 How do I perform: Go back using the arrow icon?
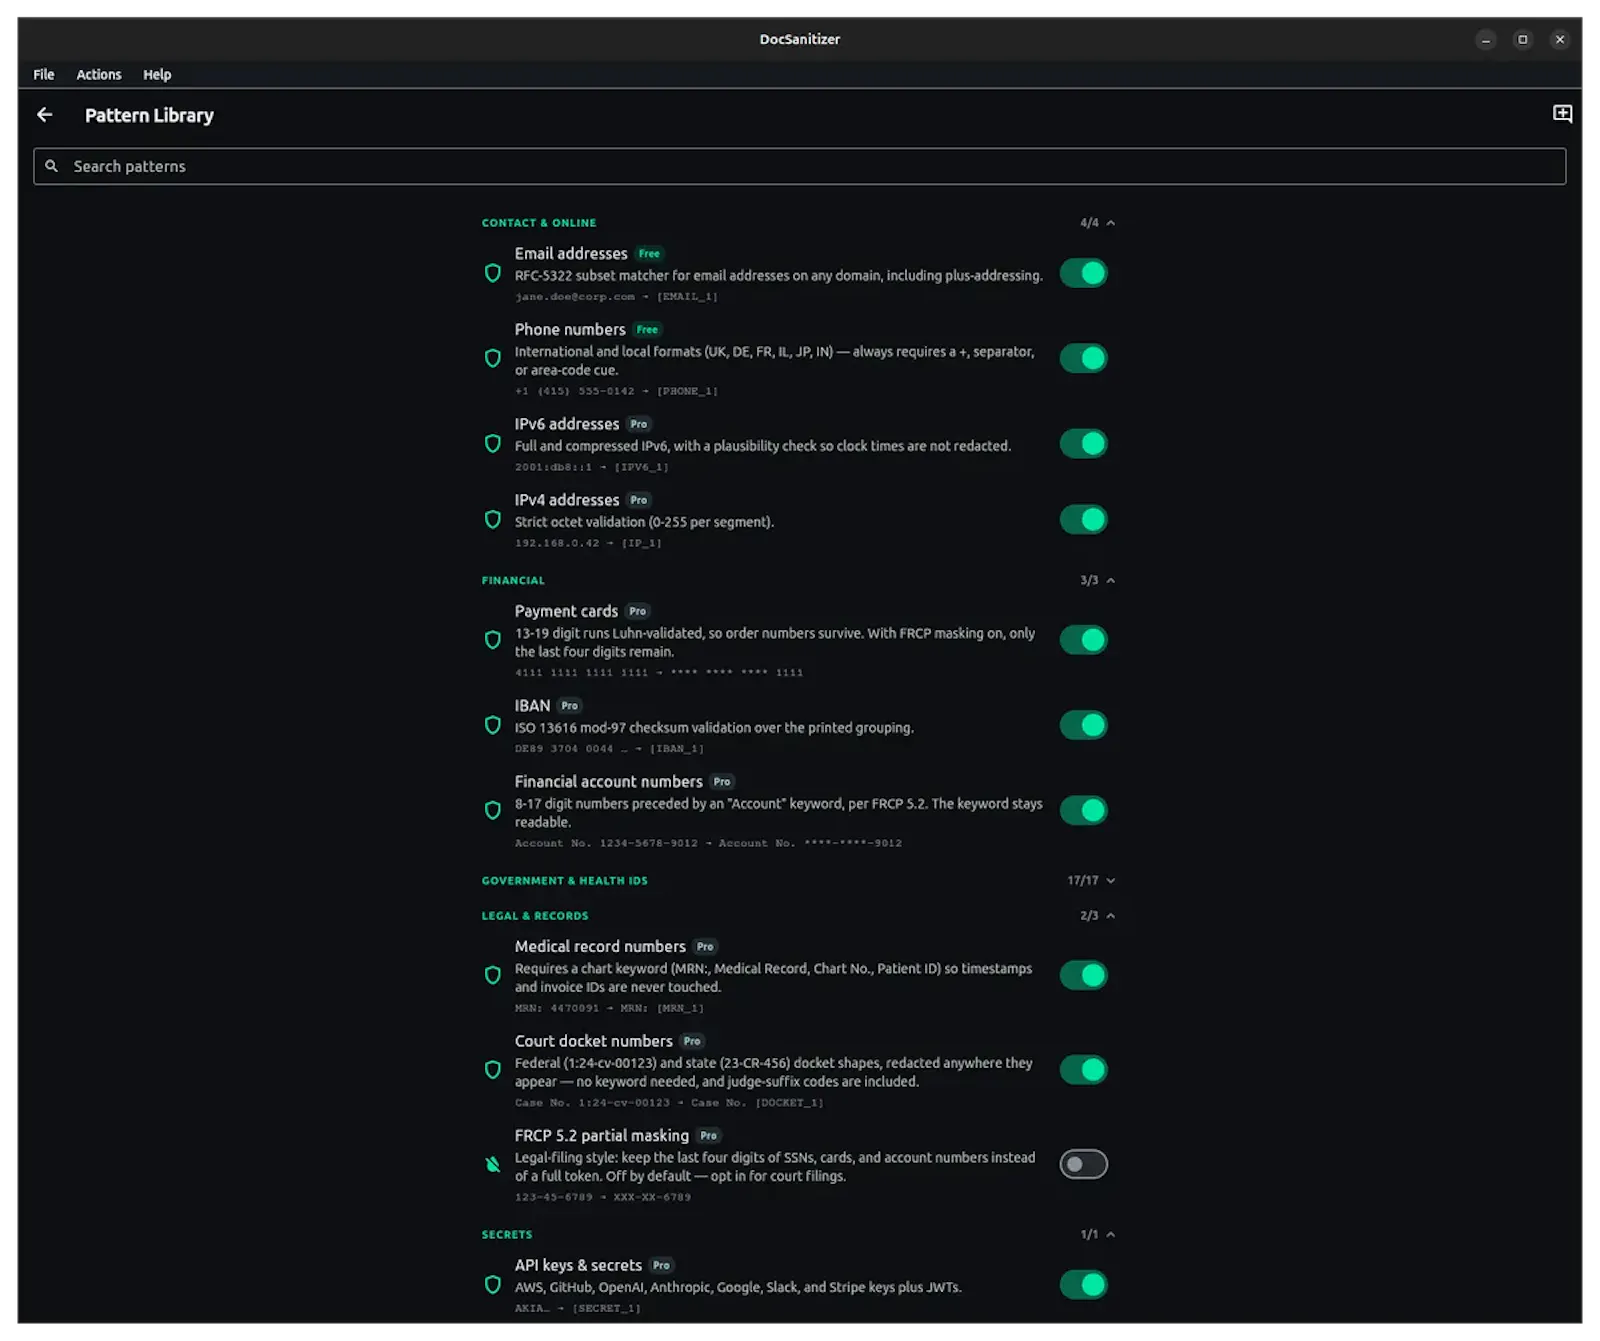(x=45, y=115)
